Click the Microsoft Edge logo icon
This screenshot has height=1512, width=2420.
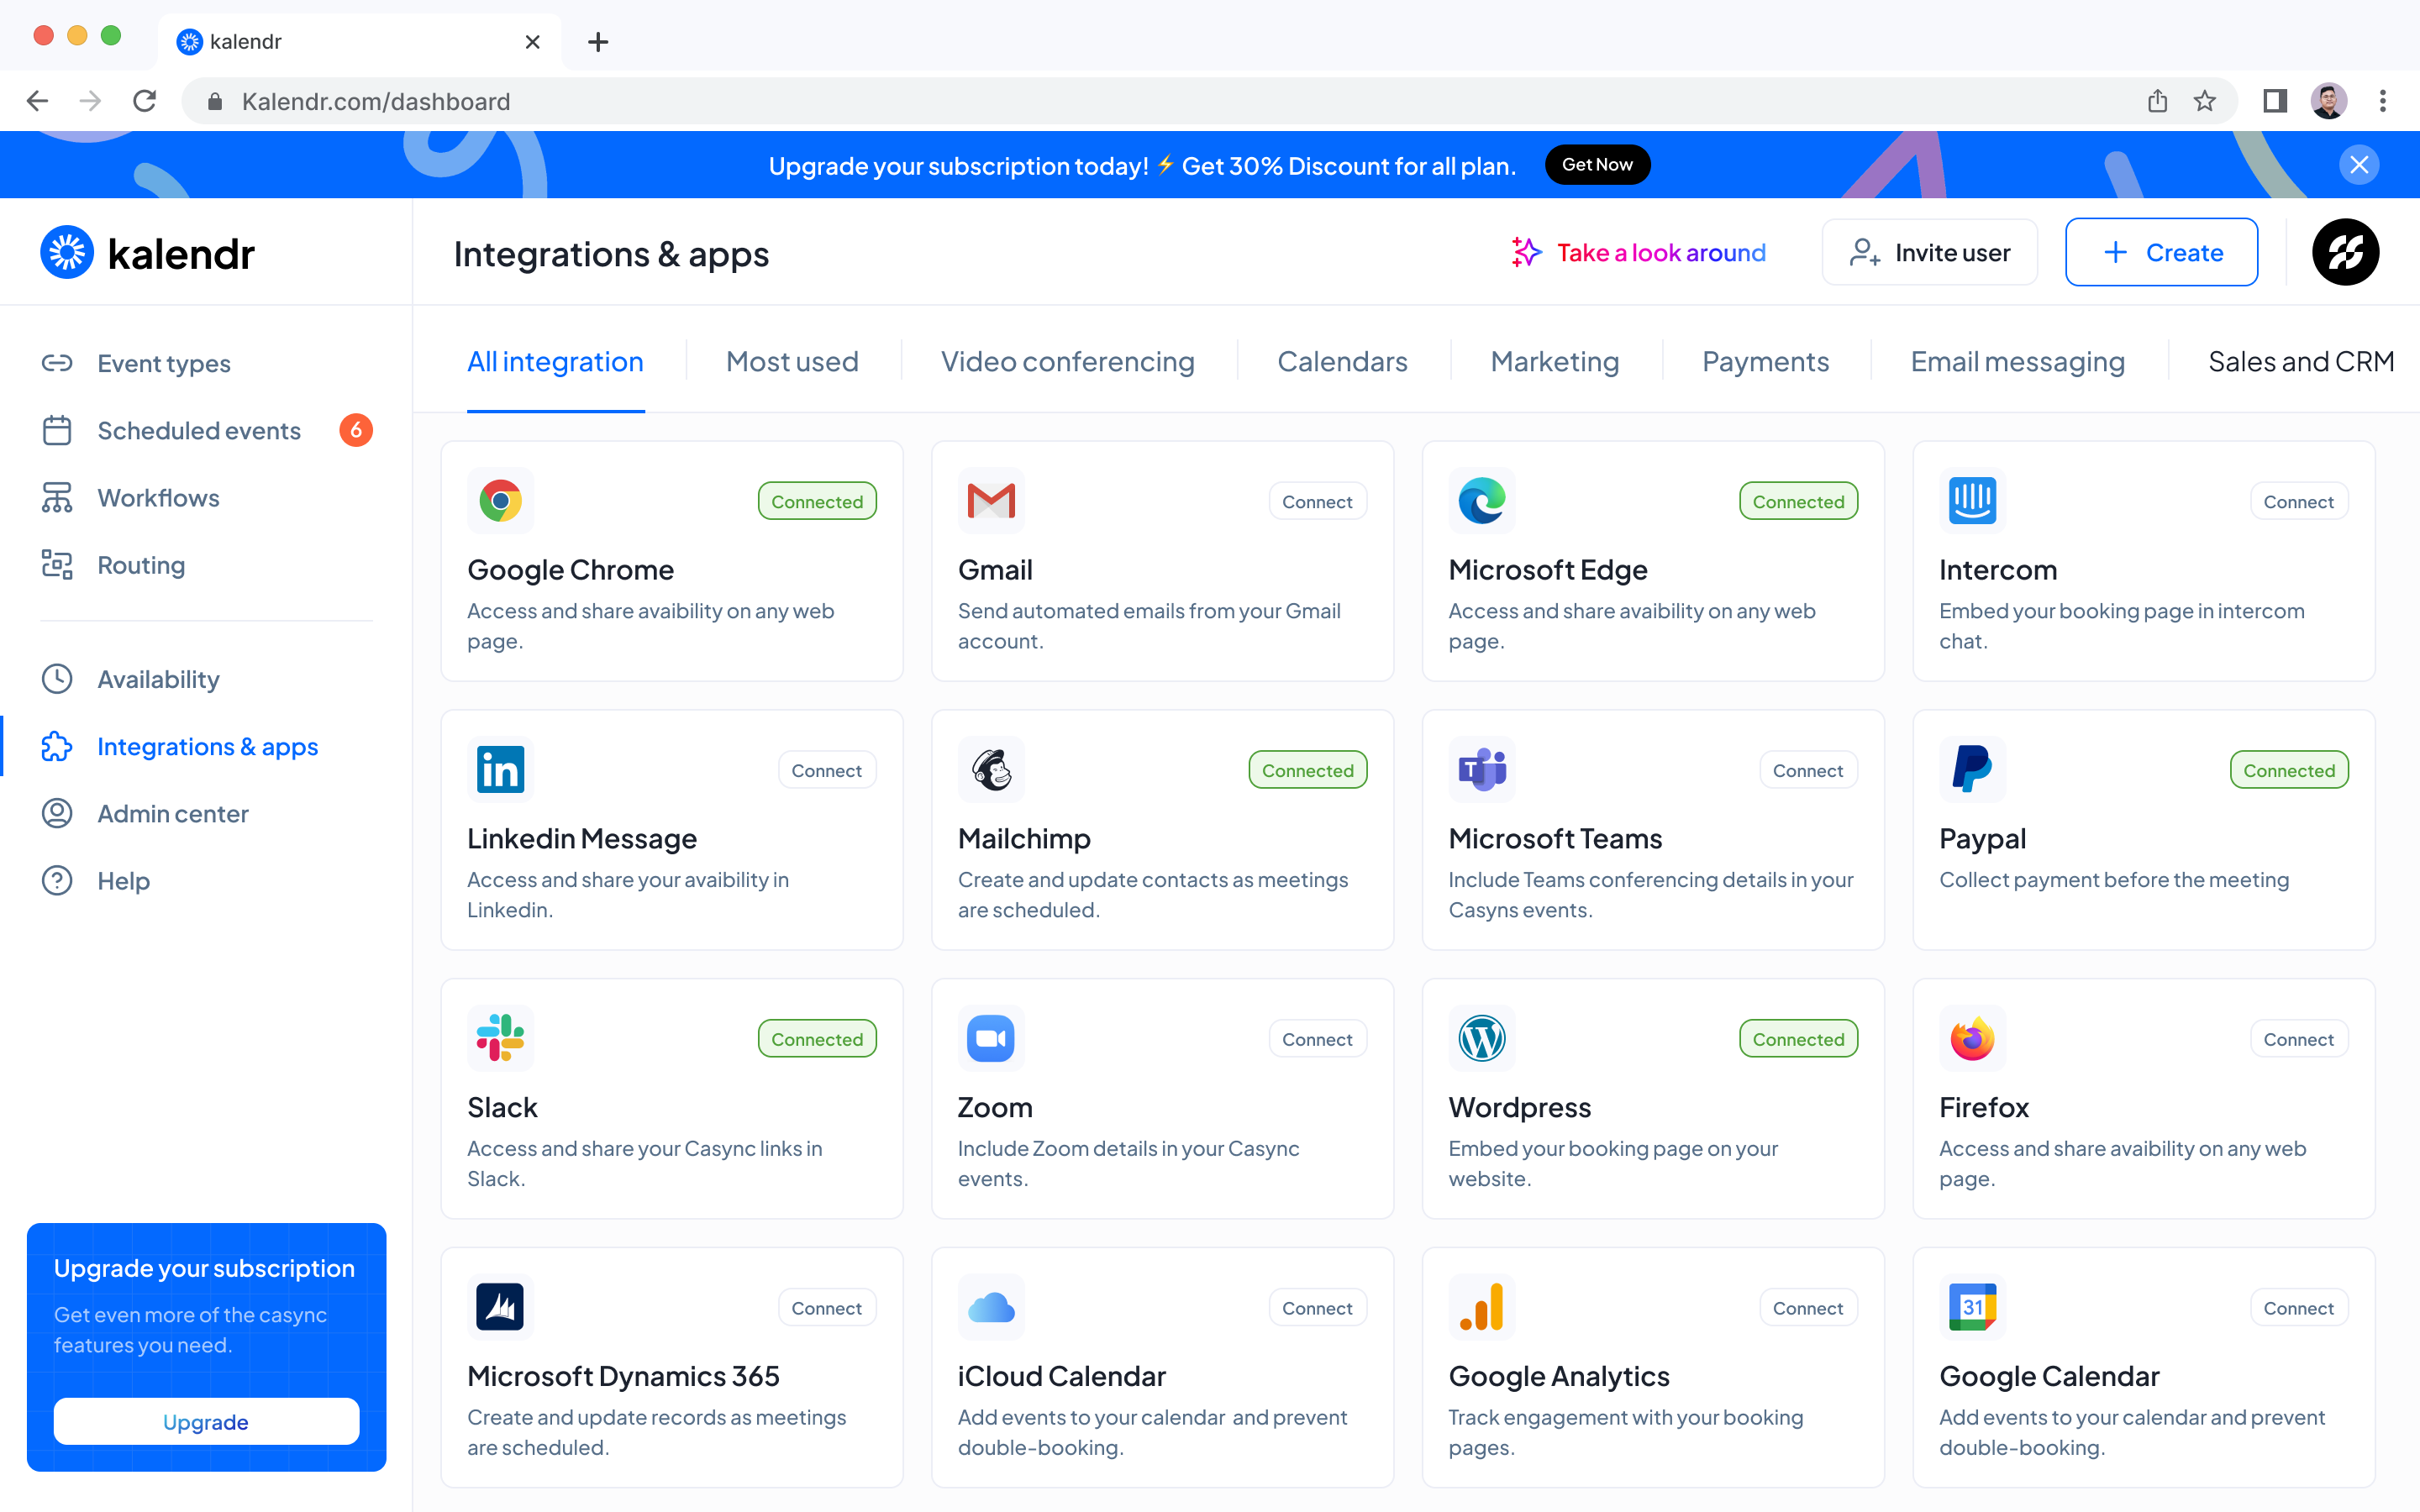click(x=1482, y=501)
